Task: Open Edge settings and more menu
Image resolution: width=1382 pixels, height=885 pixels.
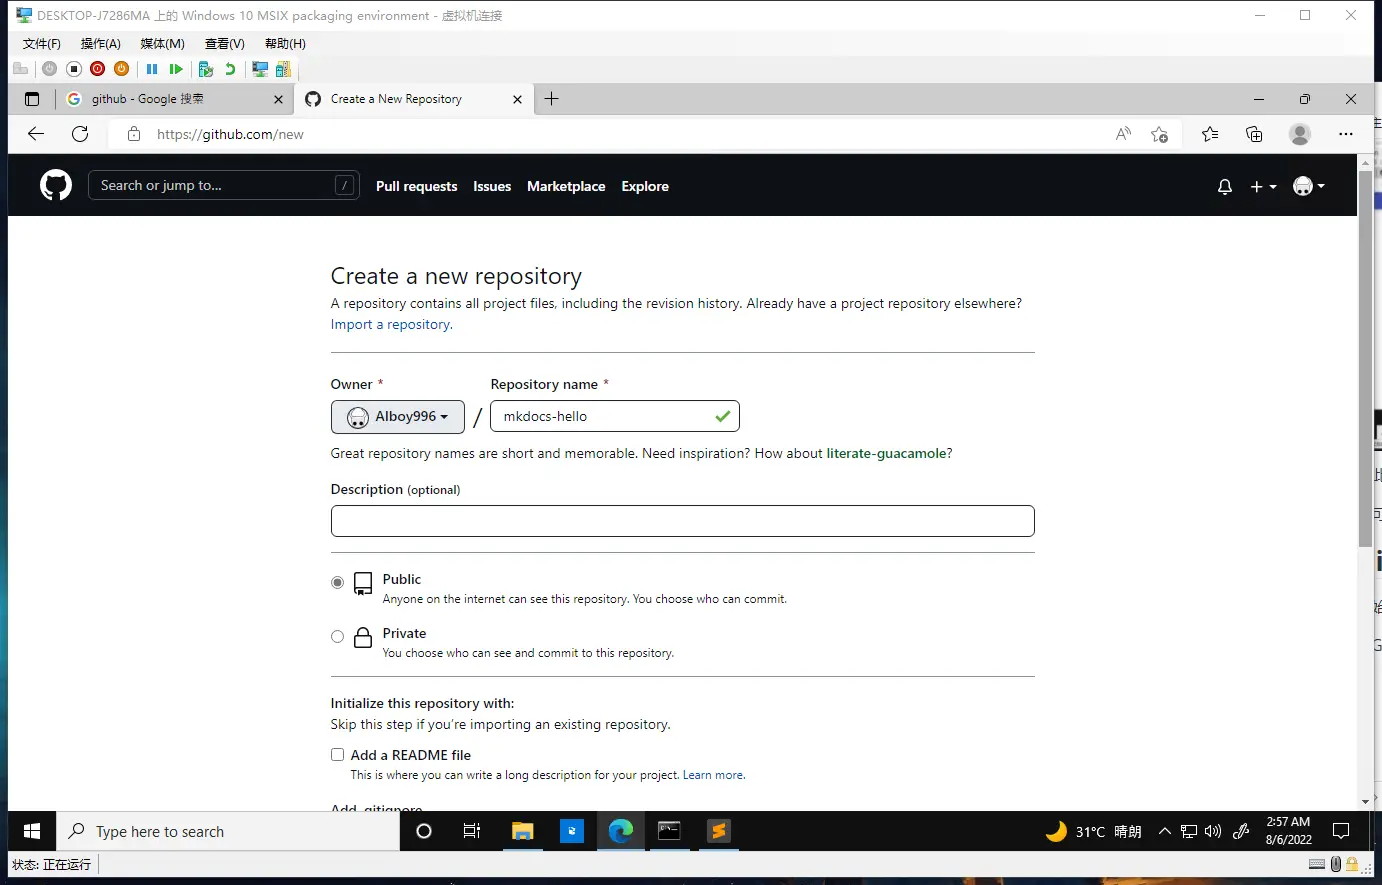Action: pyautogui.click(x=1345, y=134)
